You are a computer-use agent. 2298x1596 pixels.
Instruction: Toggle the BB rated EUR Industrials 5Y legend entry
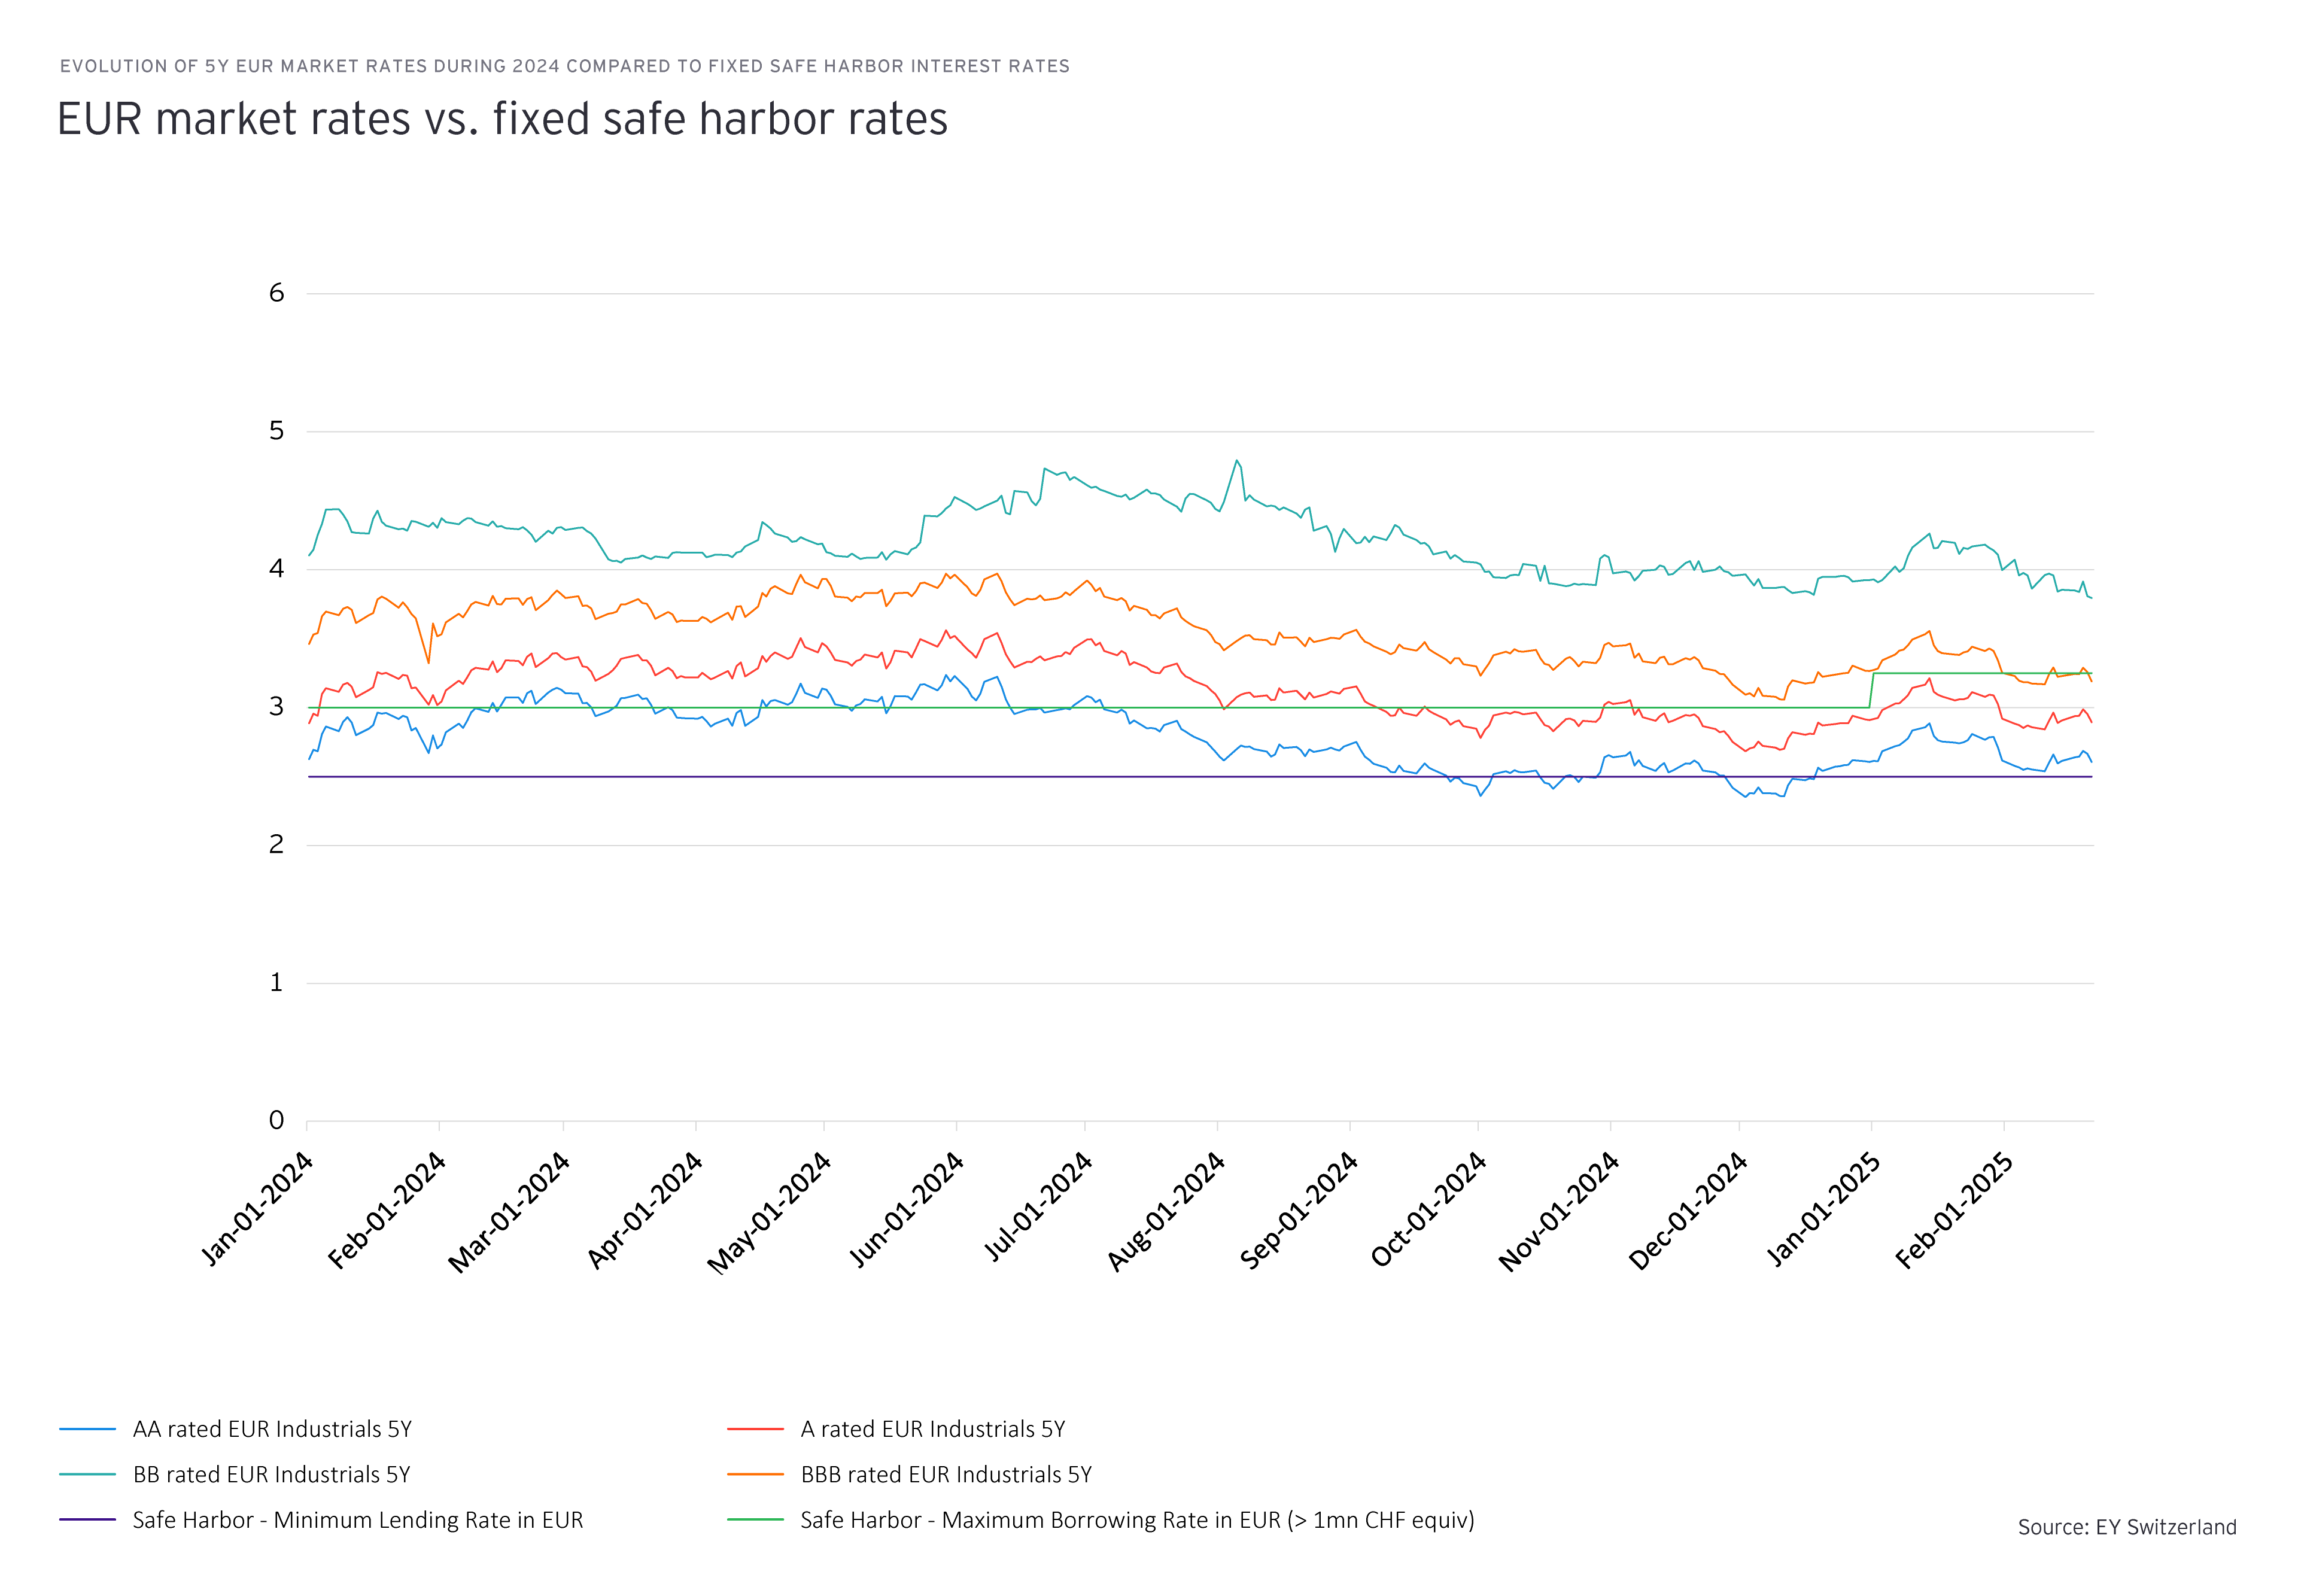pos(271,1475)
